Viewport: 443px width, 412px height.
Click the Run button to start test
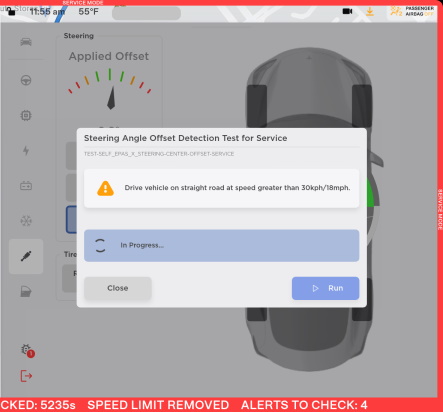coord(326,288)
